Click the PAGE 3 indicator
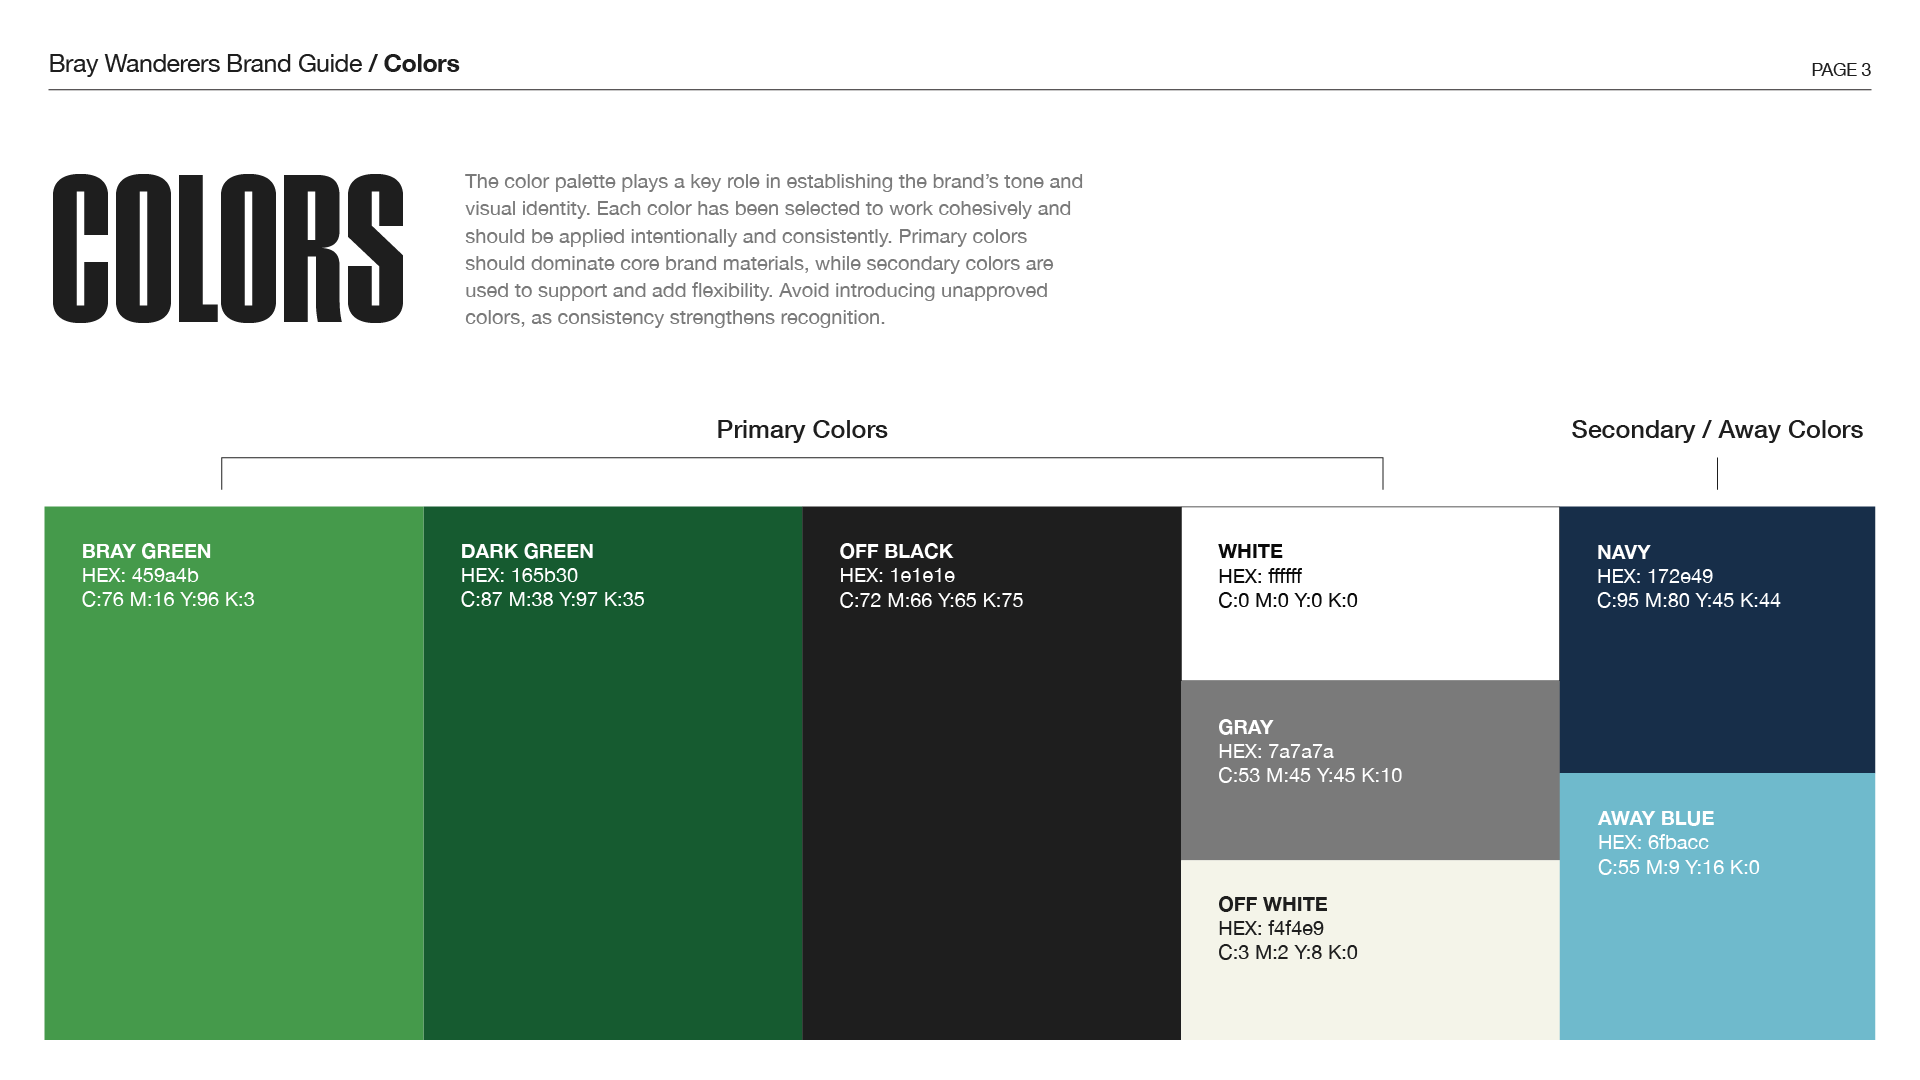 [1841, 70]
